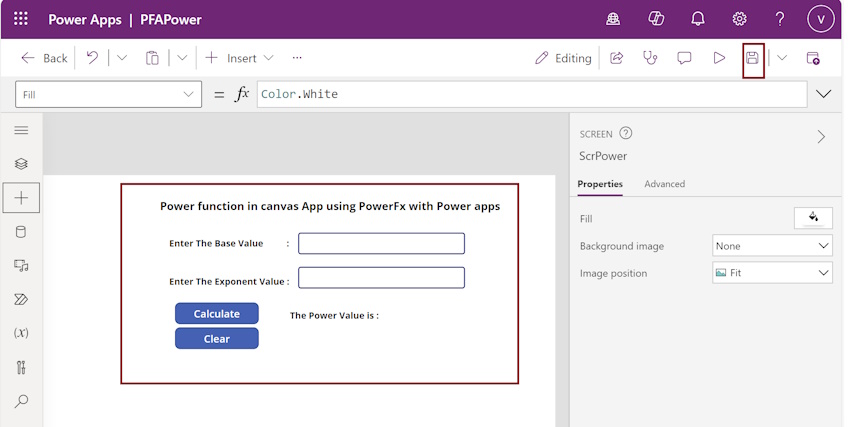Preview the app with play icon

719,58
